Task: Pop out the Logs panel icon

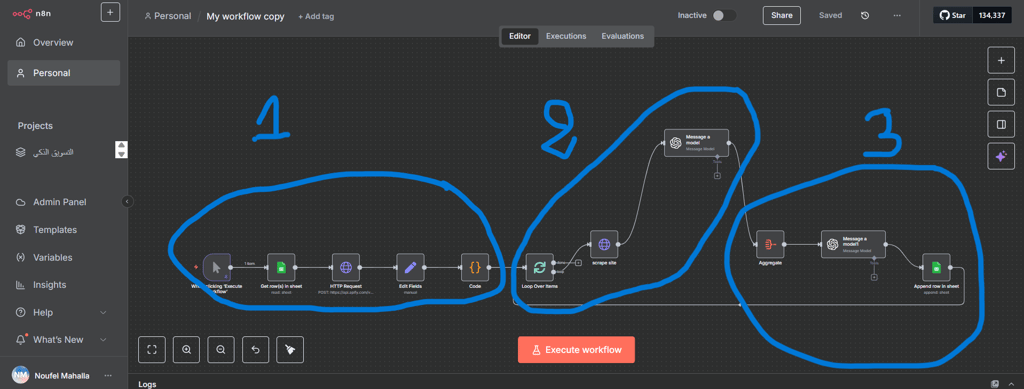Action: [995, 384]
